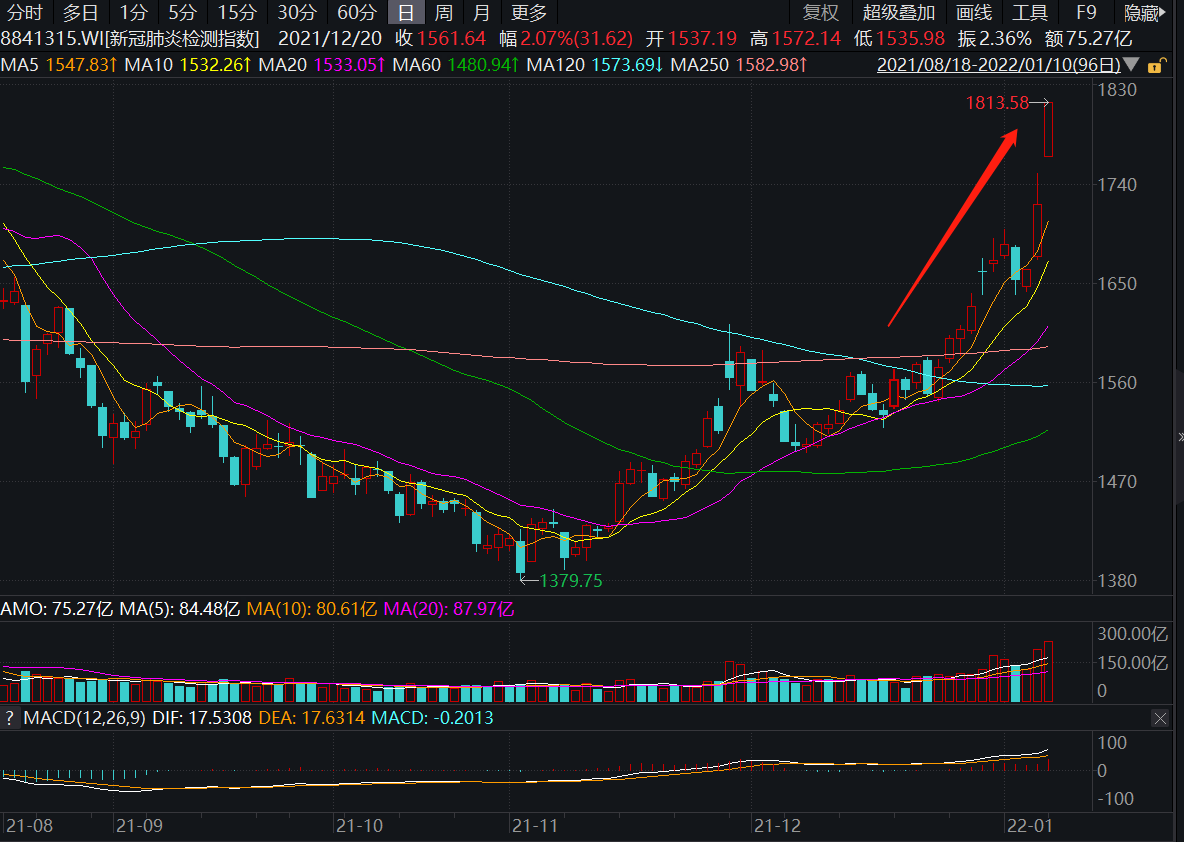Select the 多日 multi-day tab
This screenshot has height=842, width=1184.
[81, 13]
